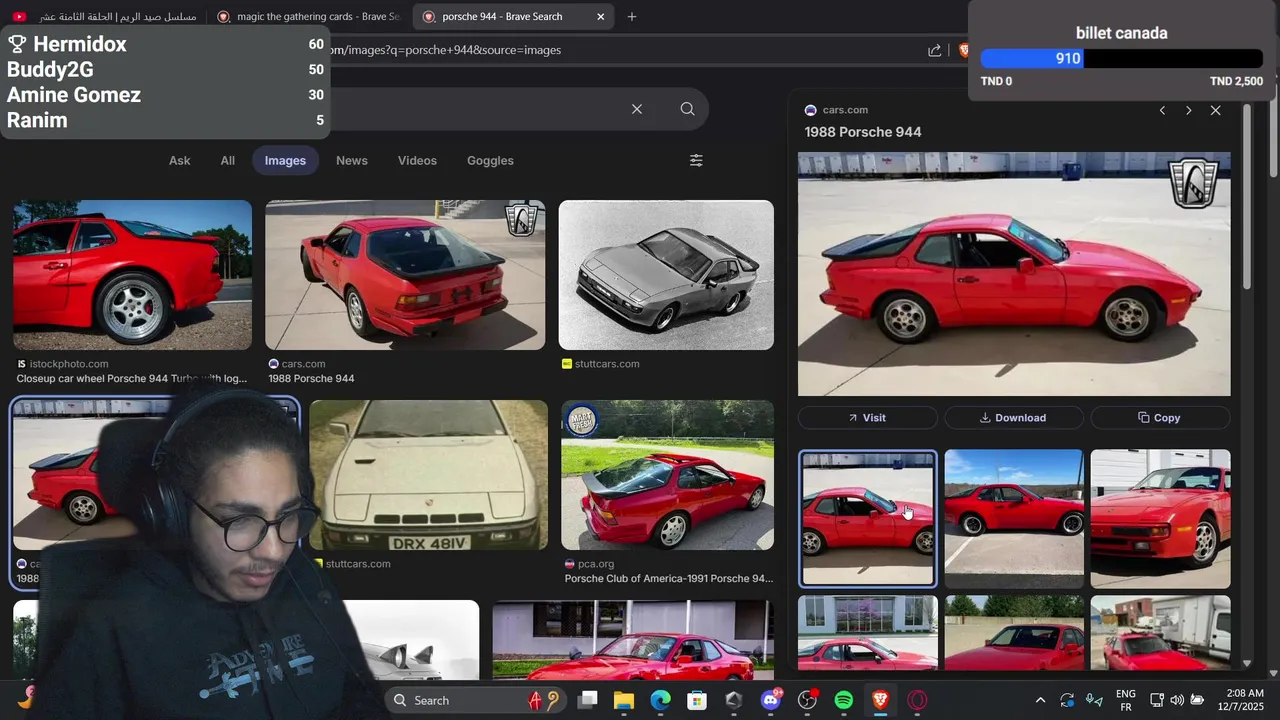Click the Visit button
The height and width of the screenshot is (720, 1280).
pyautogui.click(x=867, y=418)
